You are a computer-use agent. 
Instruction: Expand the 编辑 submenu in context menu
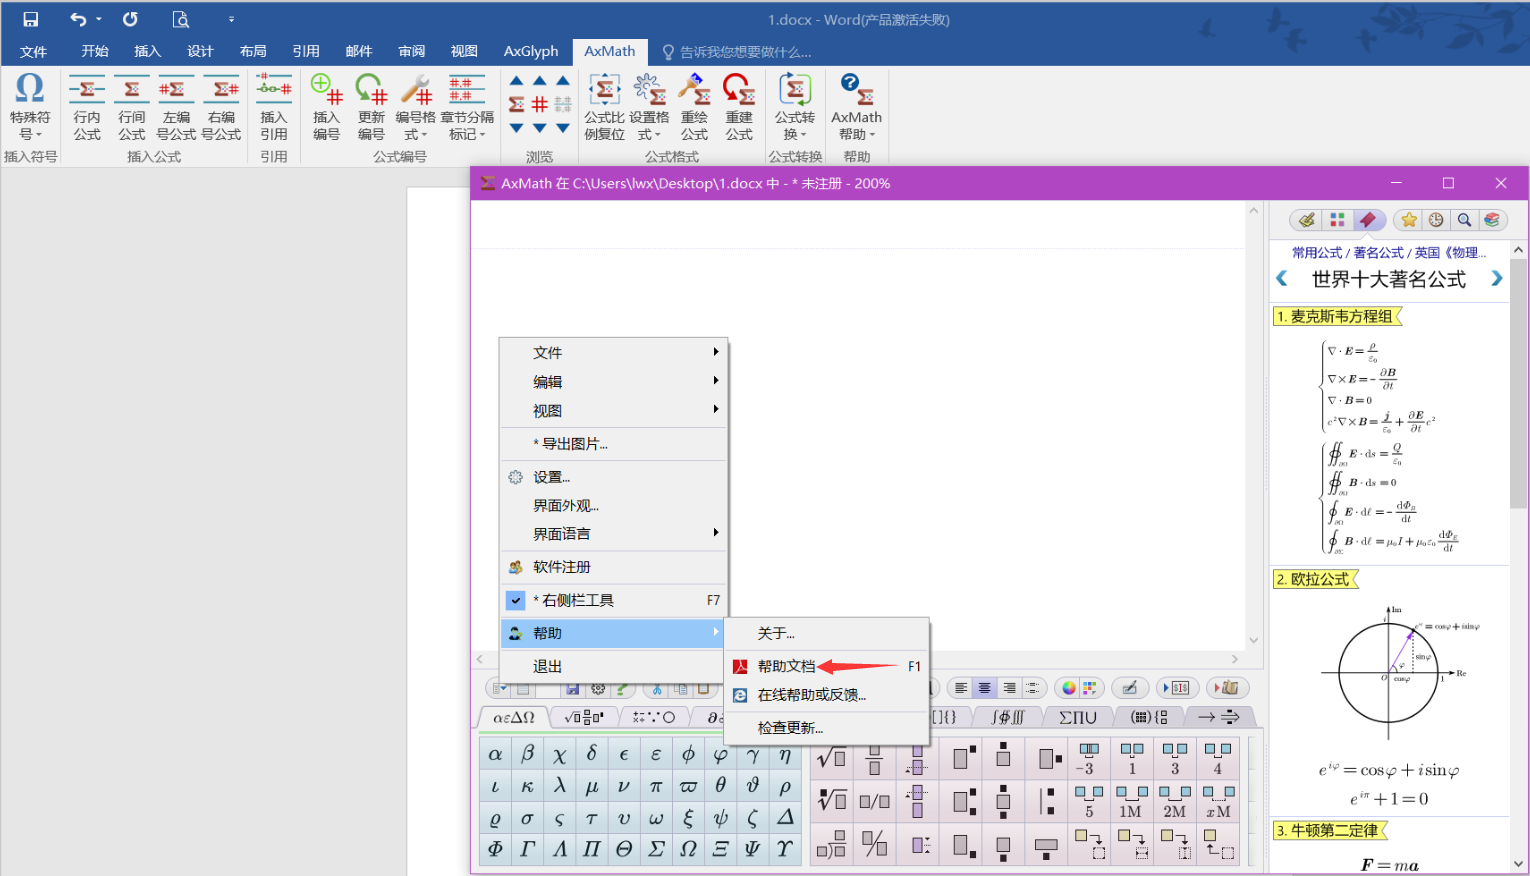tap(613, 382)
